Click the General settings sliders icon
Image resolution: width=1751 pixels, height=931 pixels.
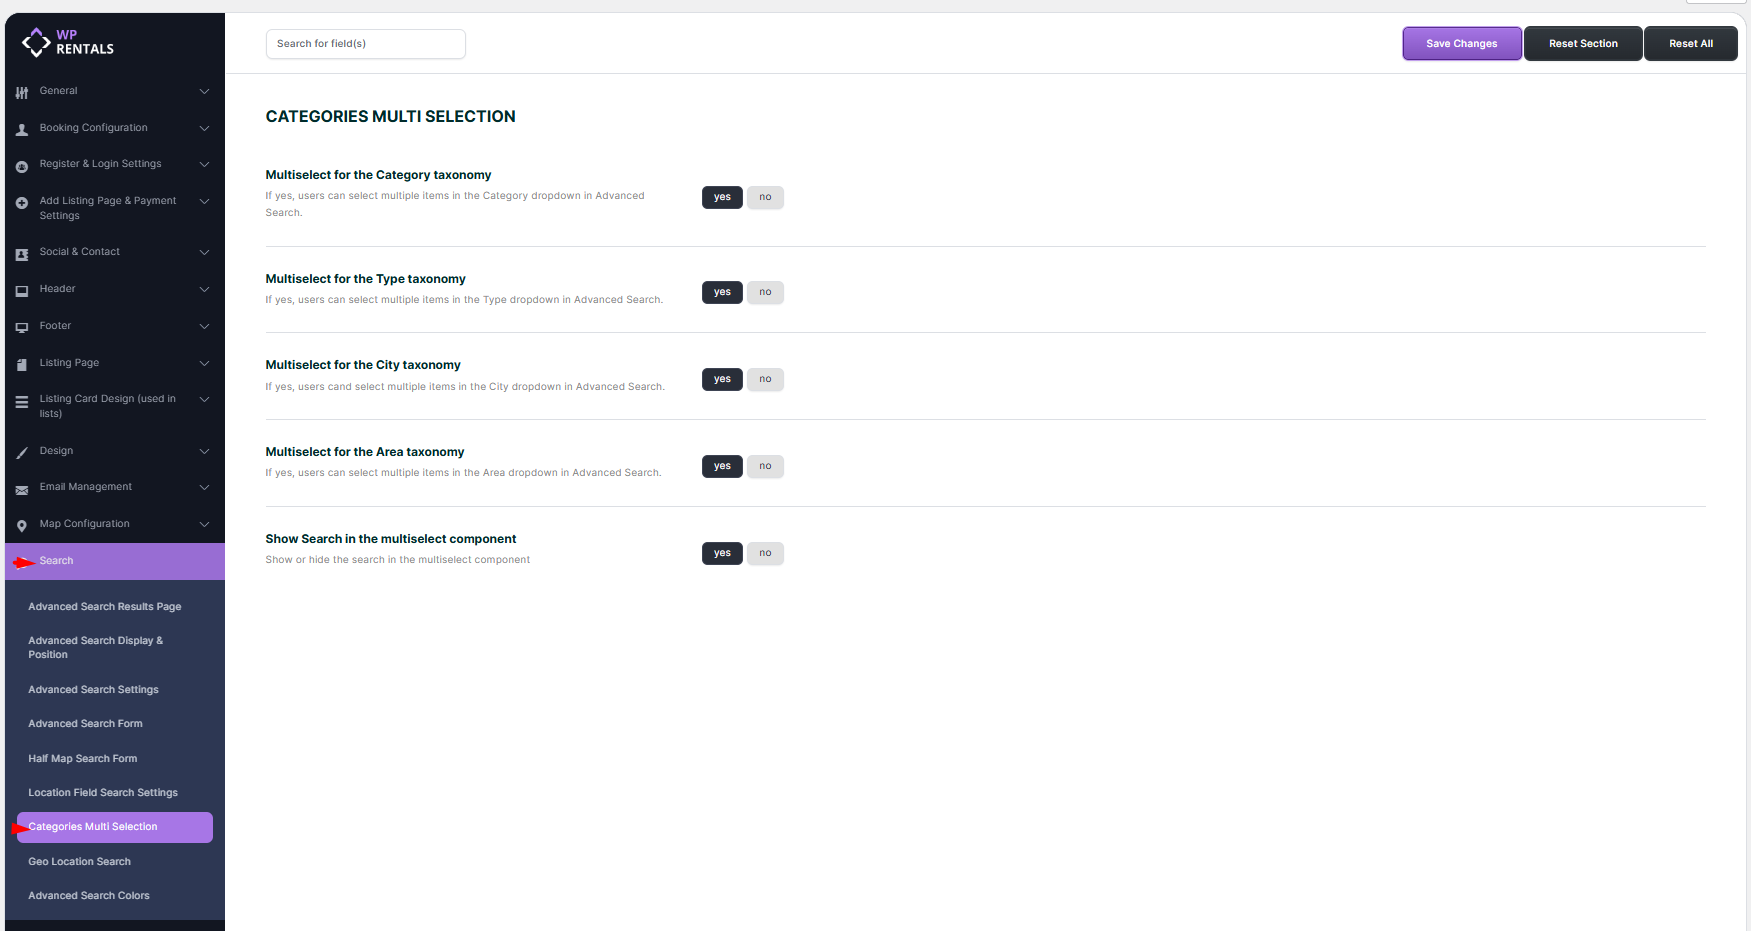point(22,92)
